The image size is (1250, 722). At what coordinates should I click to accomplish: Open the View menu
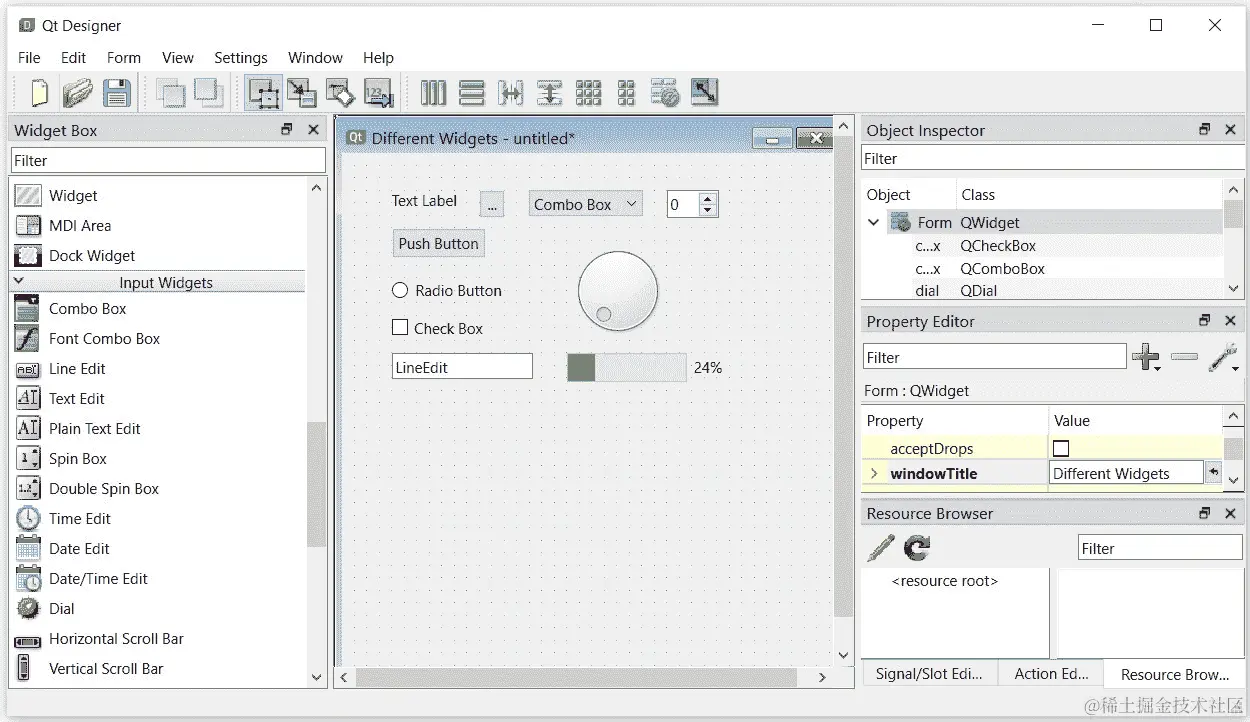pos(178,57)
